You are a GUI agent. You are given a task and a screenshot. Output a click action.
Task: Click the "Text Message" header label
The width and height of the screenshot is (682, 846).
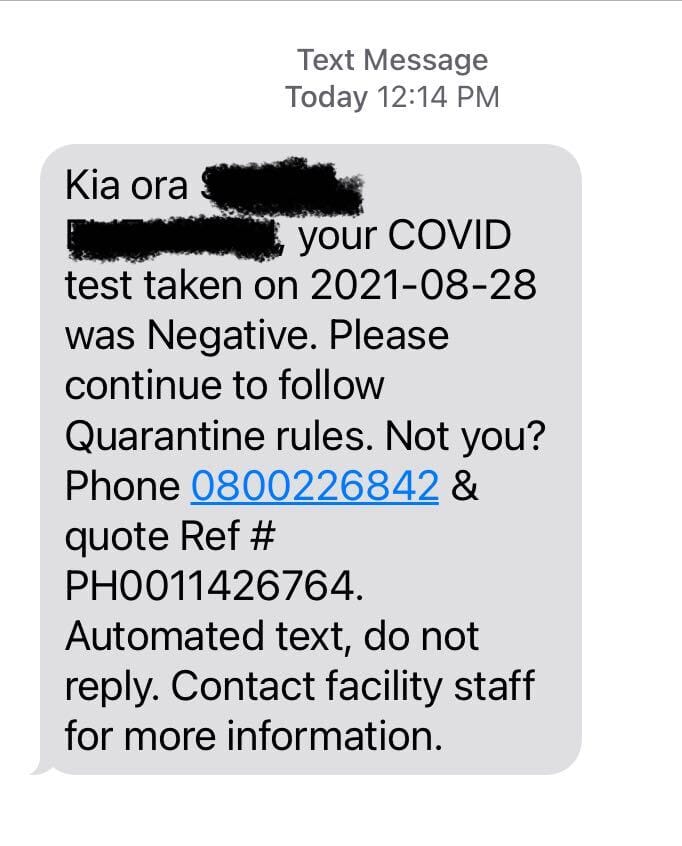click(392, 60)
